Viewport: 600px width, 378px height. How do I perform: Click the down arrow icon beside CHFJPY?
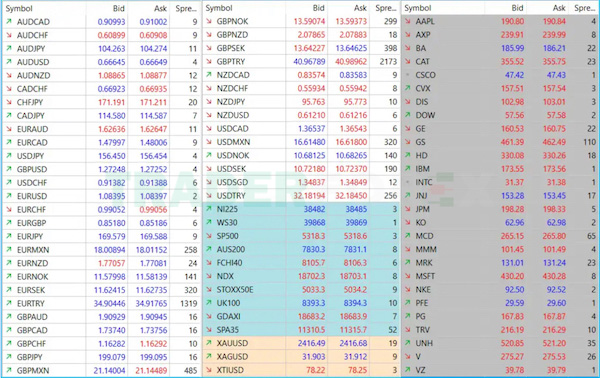(x=9, y=102)
